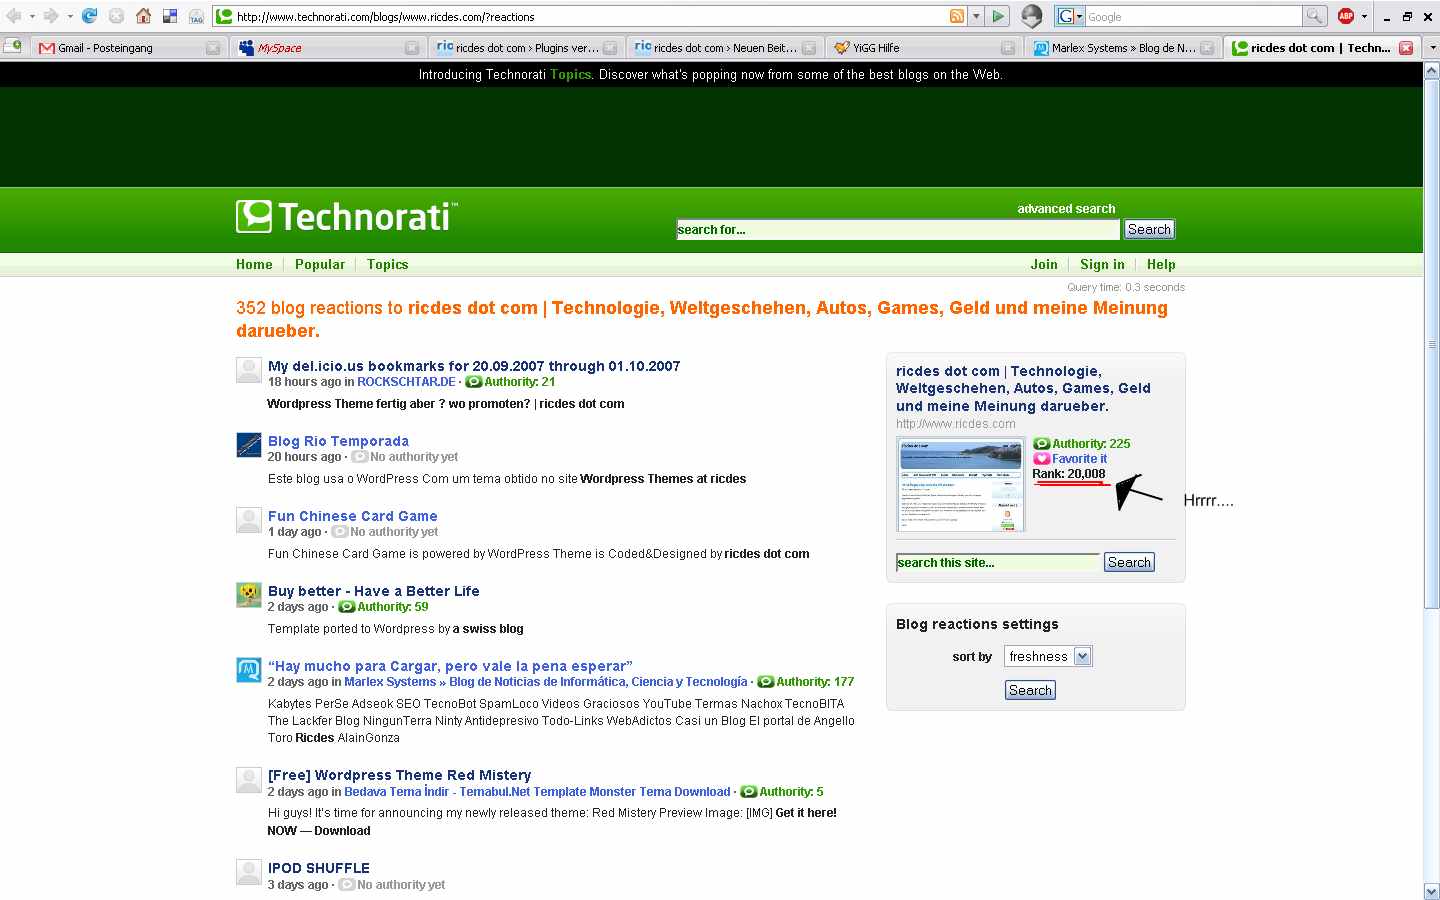Image resolution: width=1440 pixels, height=900 pixels.
Task: Click the Google search input box
Action: coord(1194,16)
